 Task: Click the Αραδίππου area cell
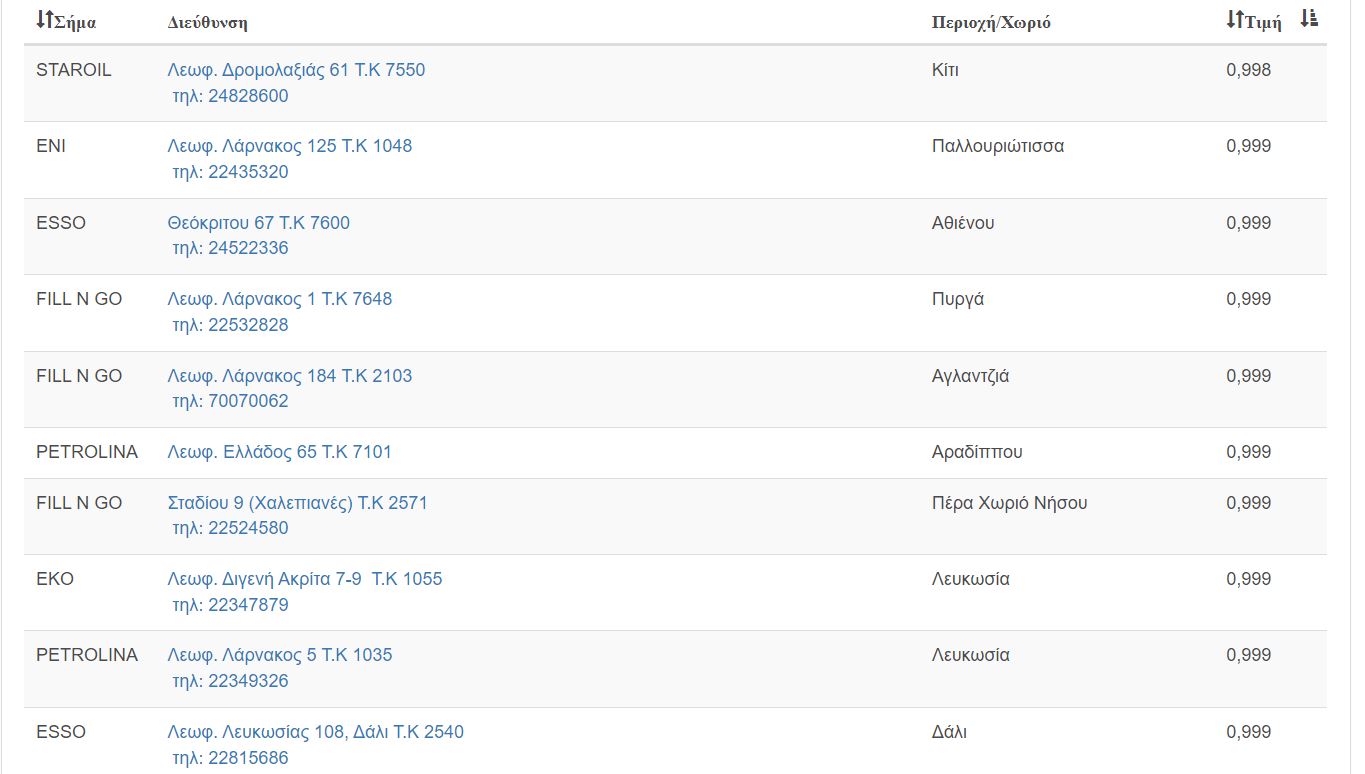pyautogui.click(x=977, y=452)
